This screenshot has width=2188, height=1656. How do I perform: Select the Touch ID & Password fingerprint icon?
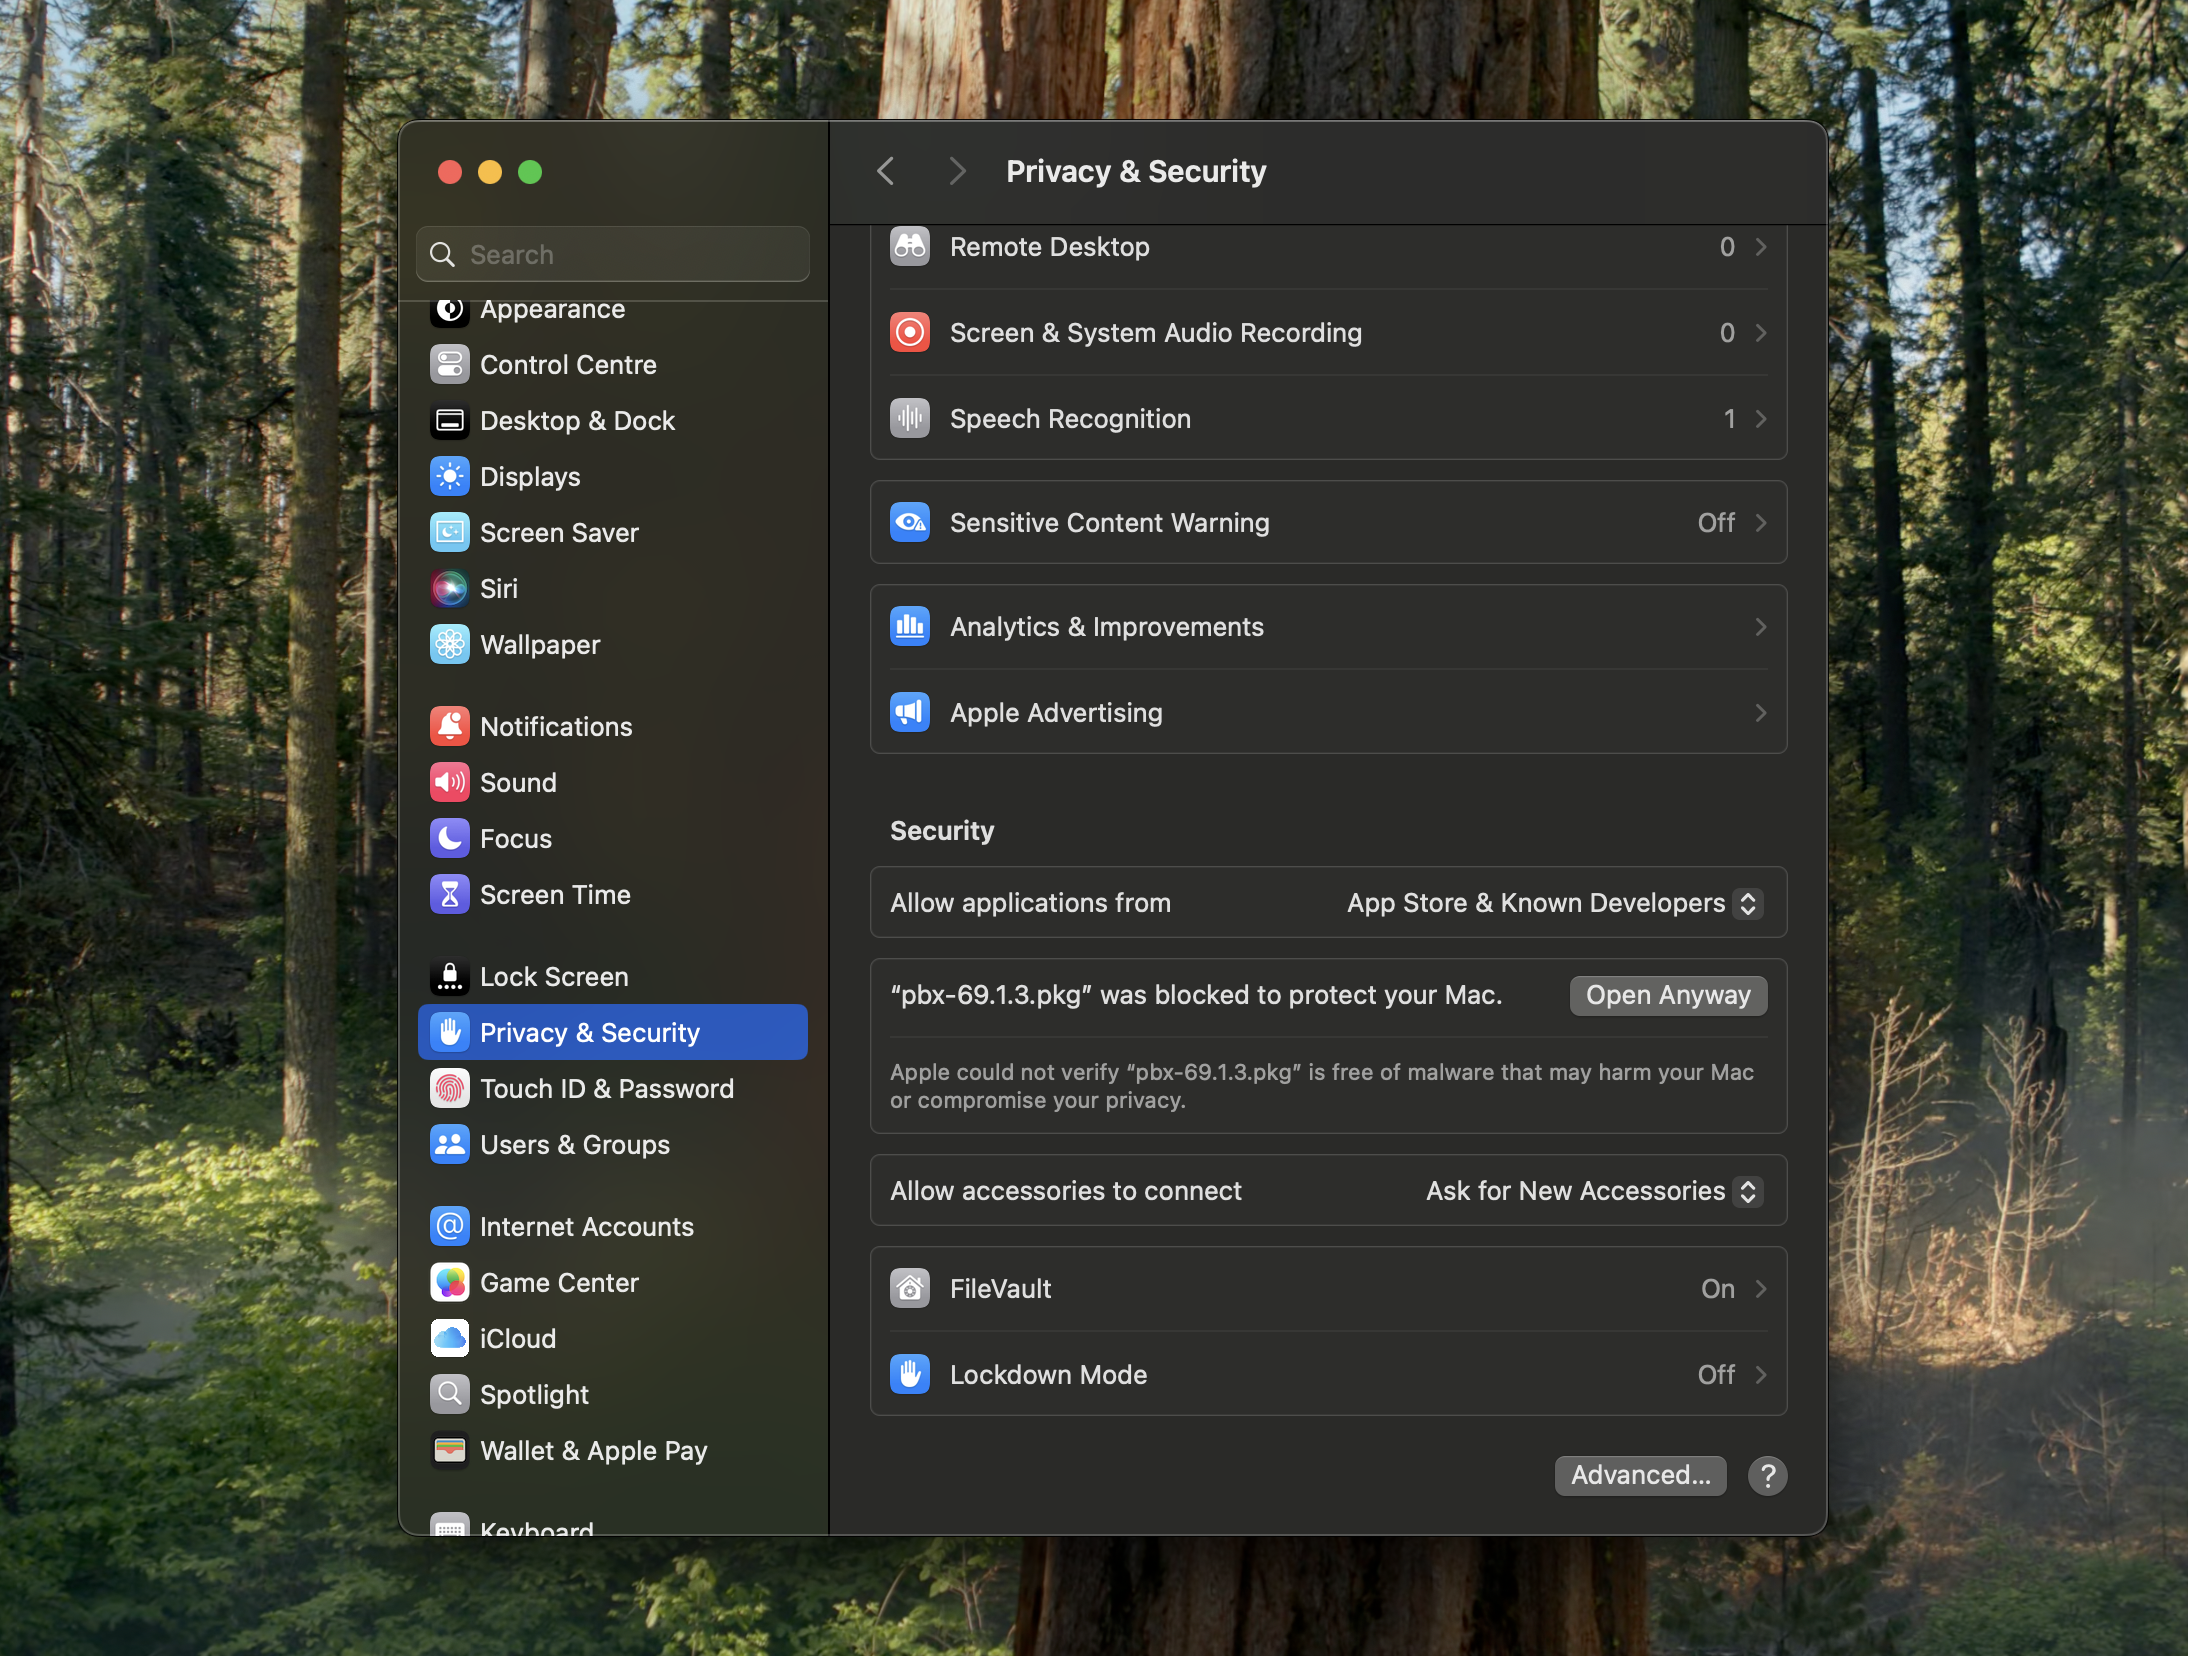(449, 1088)
